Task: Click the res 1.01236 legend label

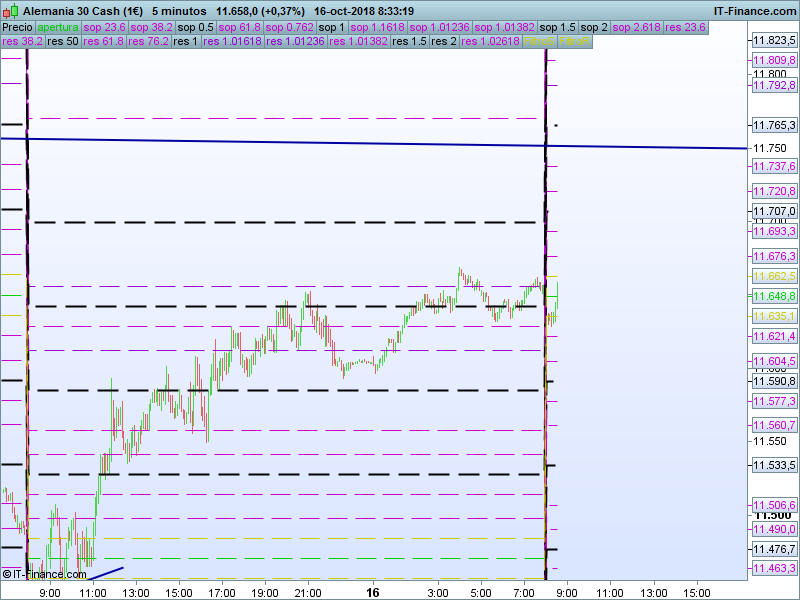Action: tap(295, 41)
